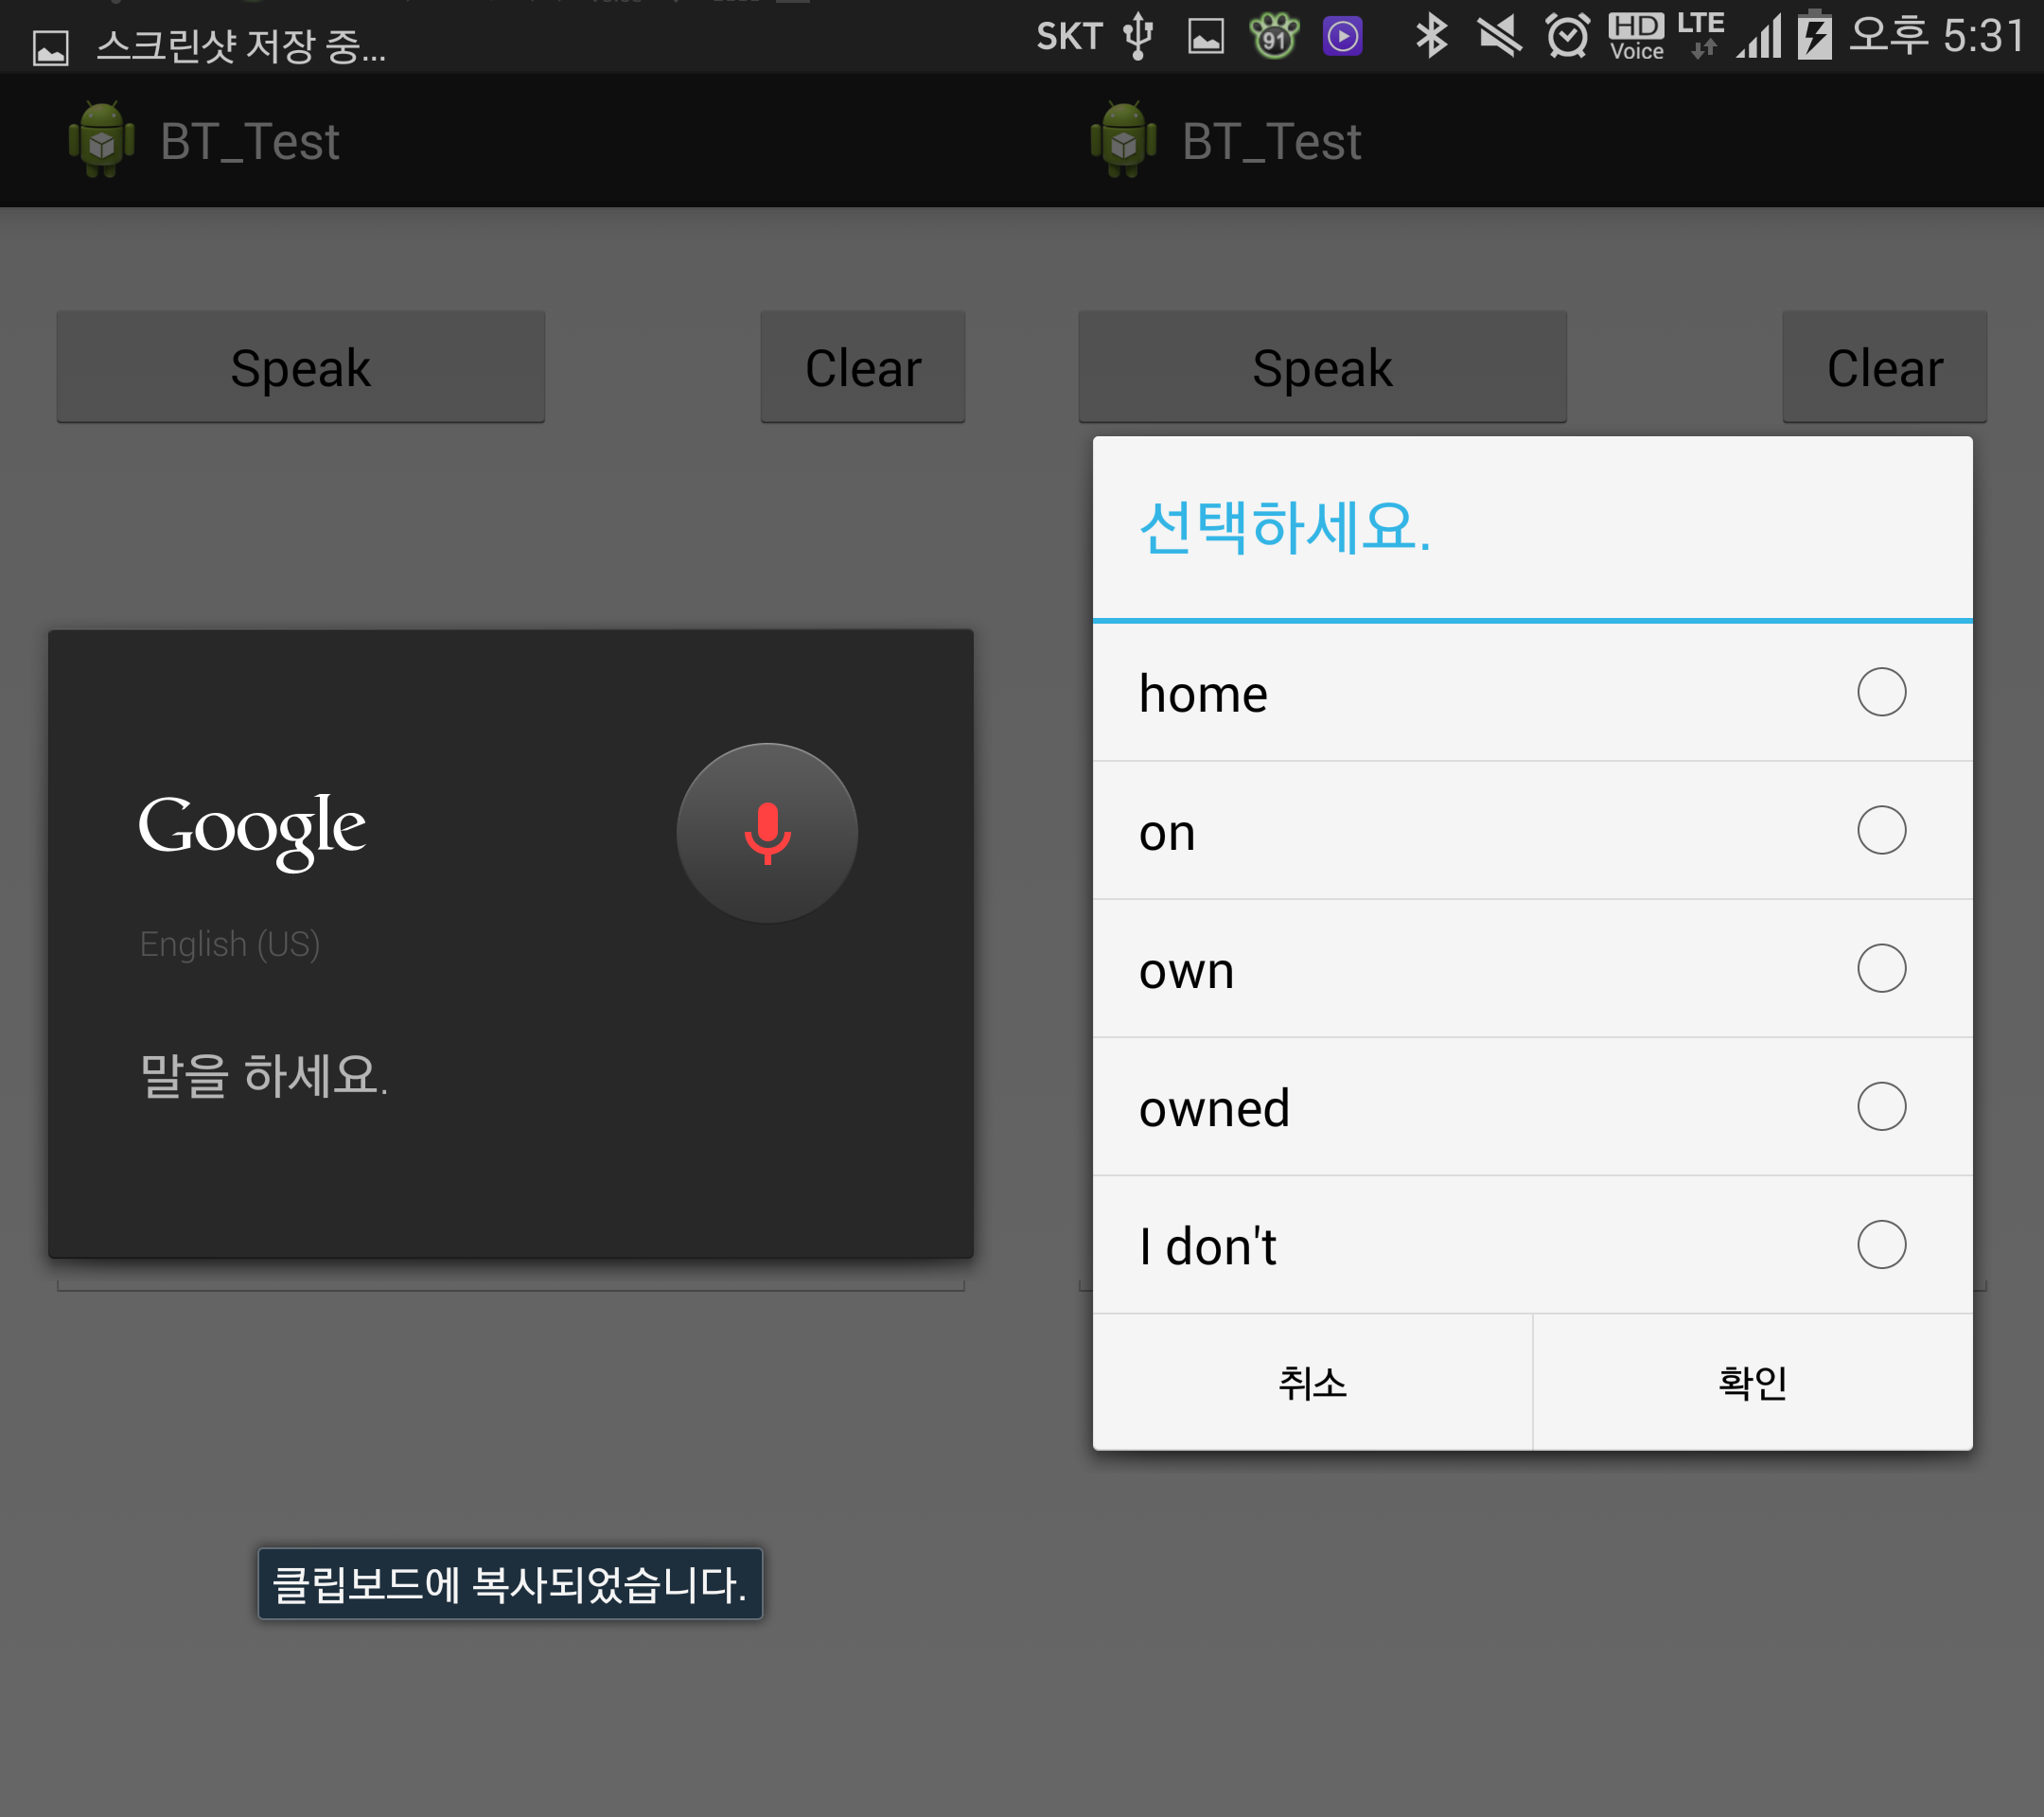2044x1817 pixels.
Task: Tap the right Clear button
Action: point(1885,367)
